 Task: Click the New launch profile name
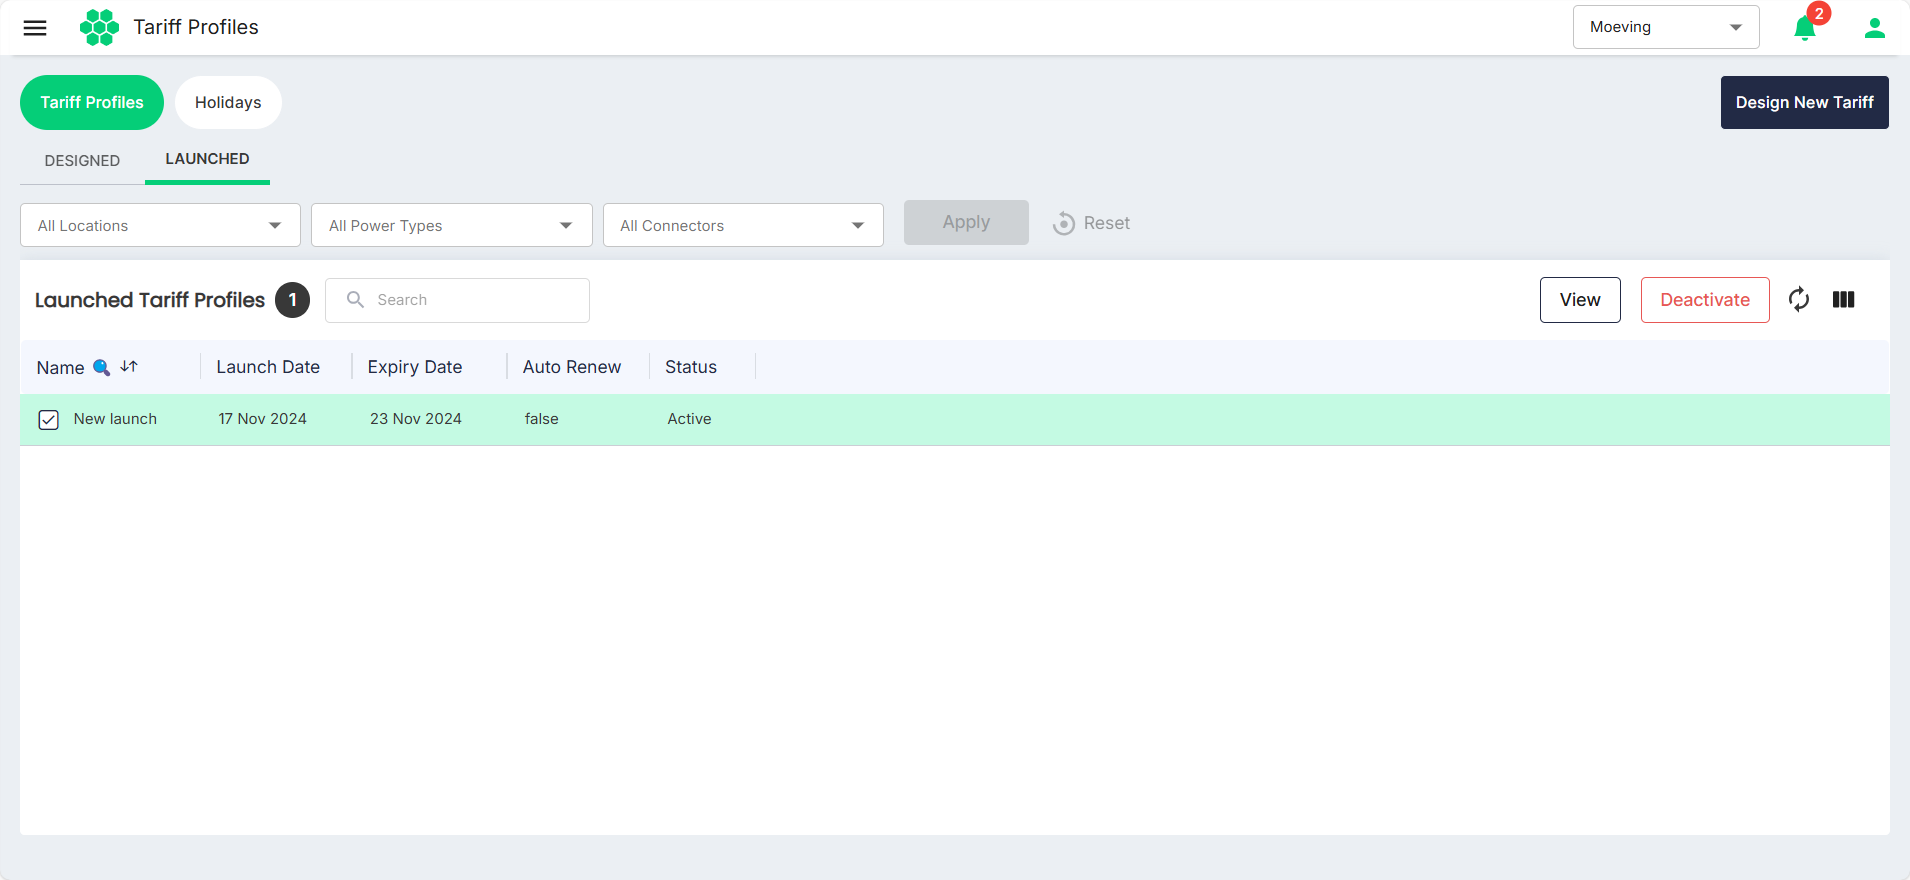[115, 419]
